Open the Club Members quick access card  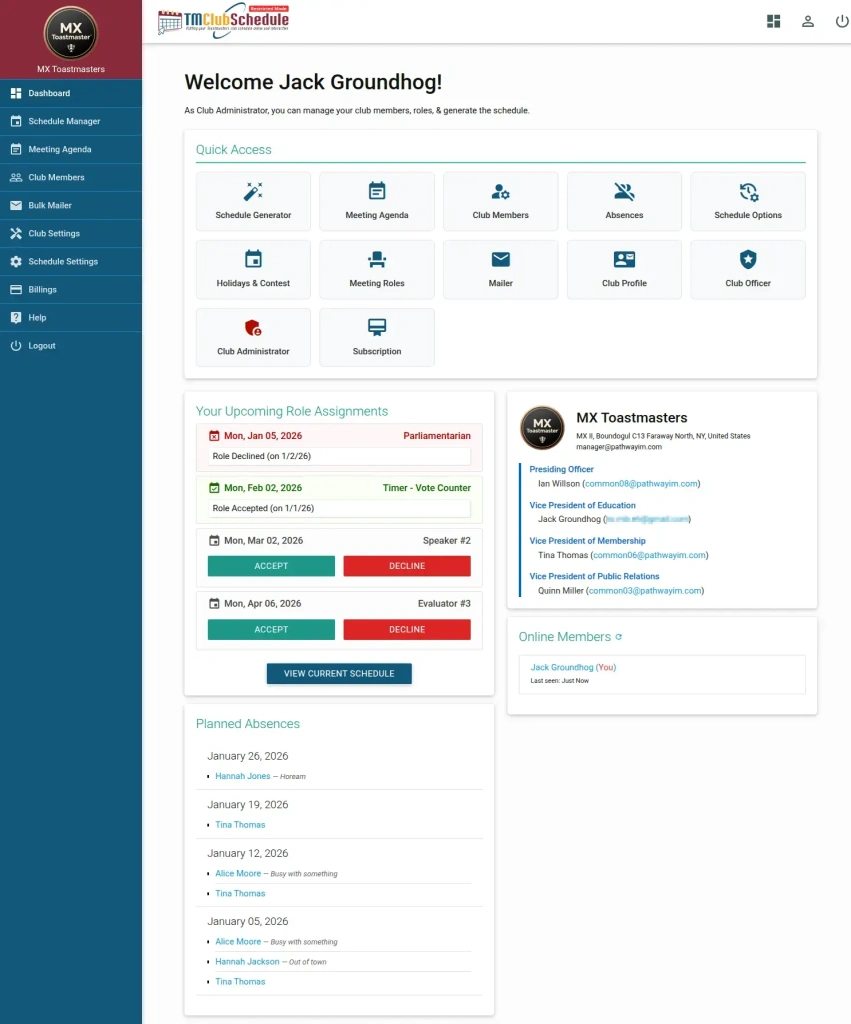click(x=500, y=201)
